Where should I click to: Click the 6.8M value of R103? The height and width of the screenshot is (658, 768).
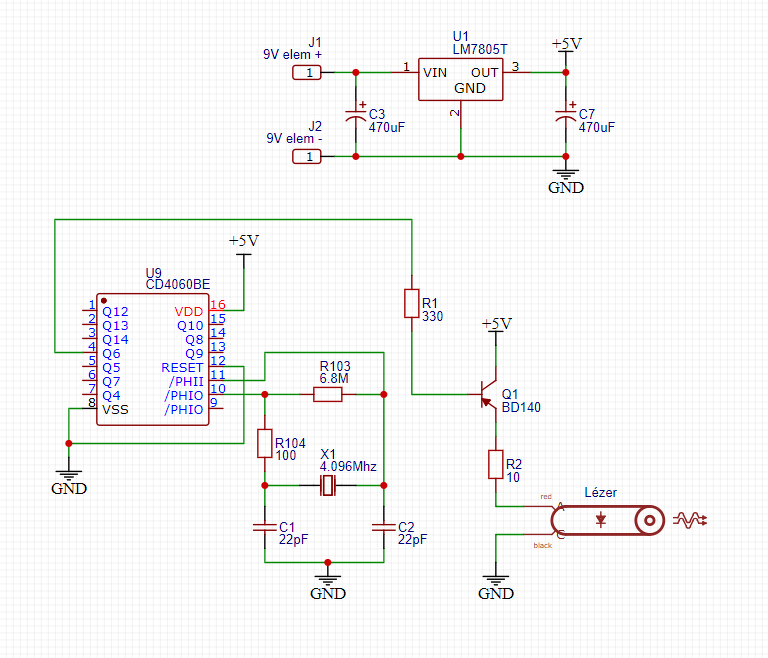coord(334,378)
